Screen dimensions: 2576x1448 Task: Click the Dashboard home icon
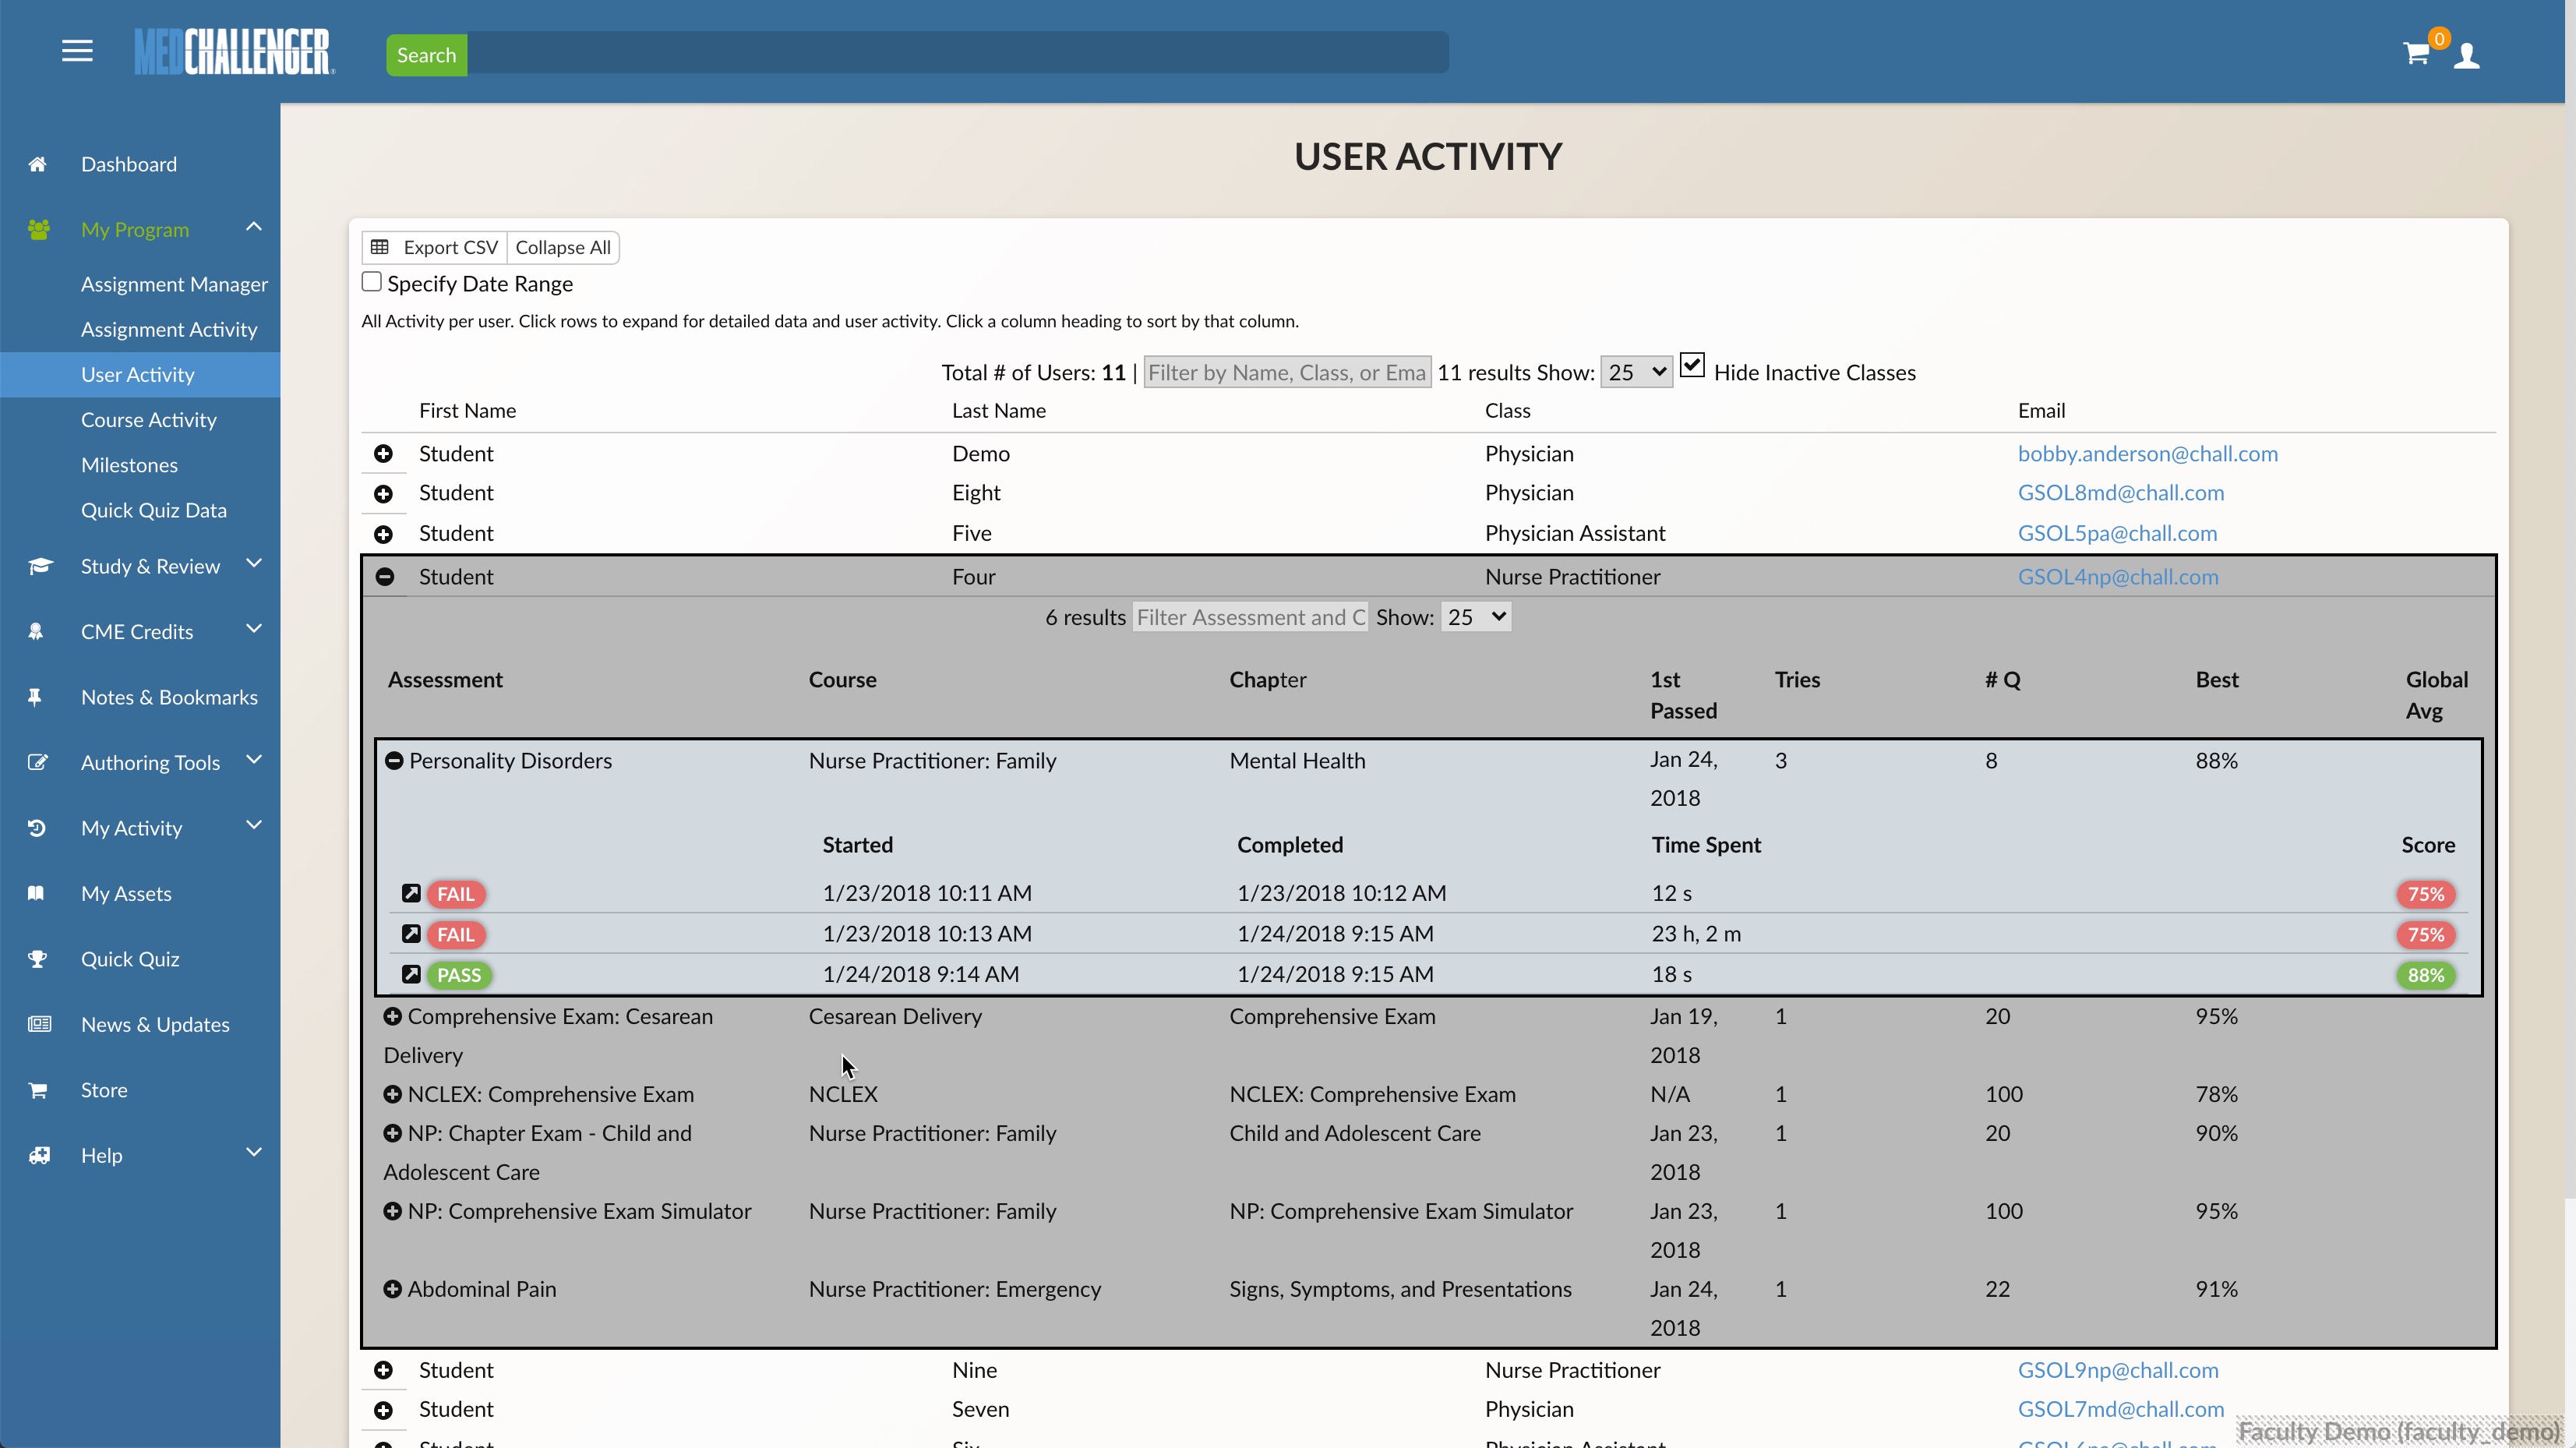(x=37, y=164)
